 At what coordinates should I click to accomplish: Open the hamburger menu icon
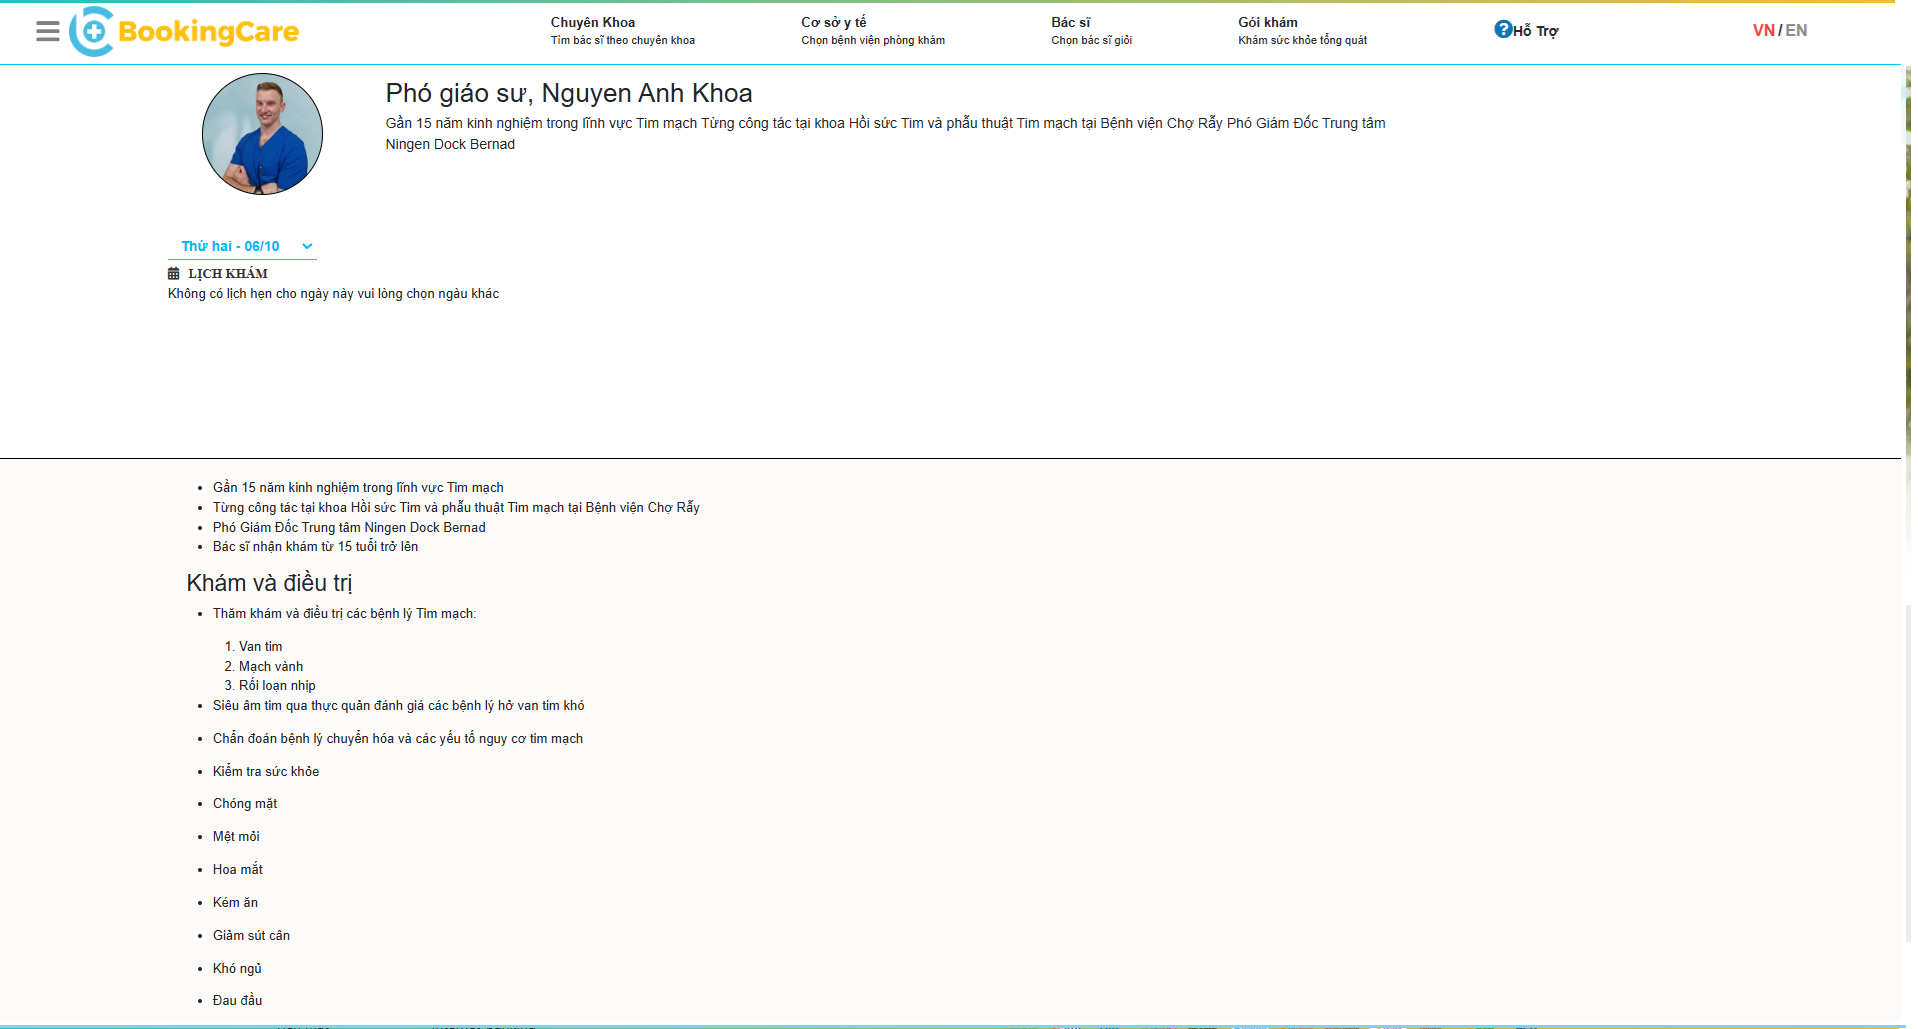click(x=47, y=31)
